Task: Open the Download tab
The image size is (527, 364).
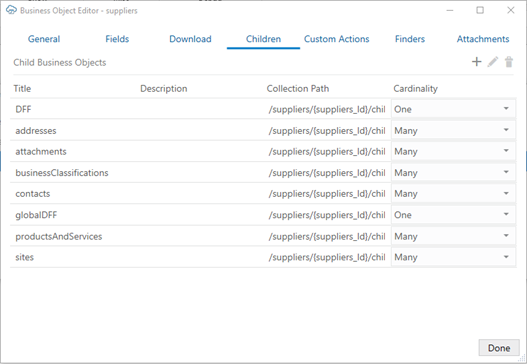Action: coord(190,39)
